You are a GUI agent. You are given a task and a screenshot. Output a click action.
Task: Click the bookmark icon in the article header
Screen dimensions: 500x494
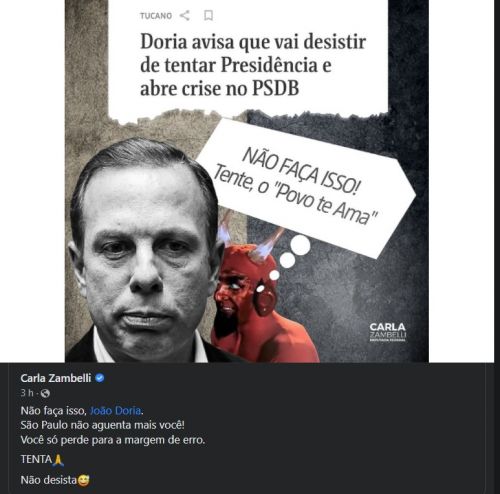209,15
